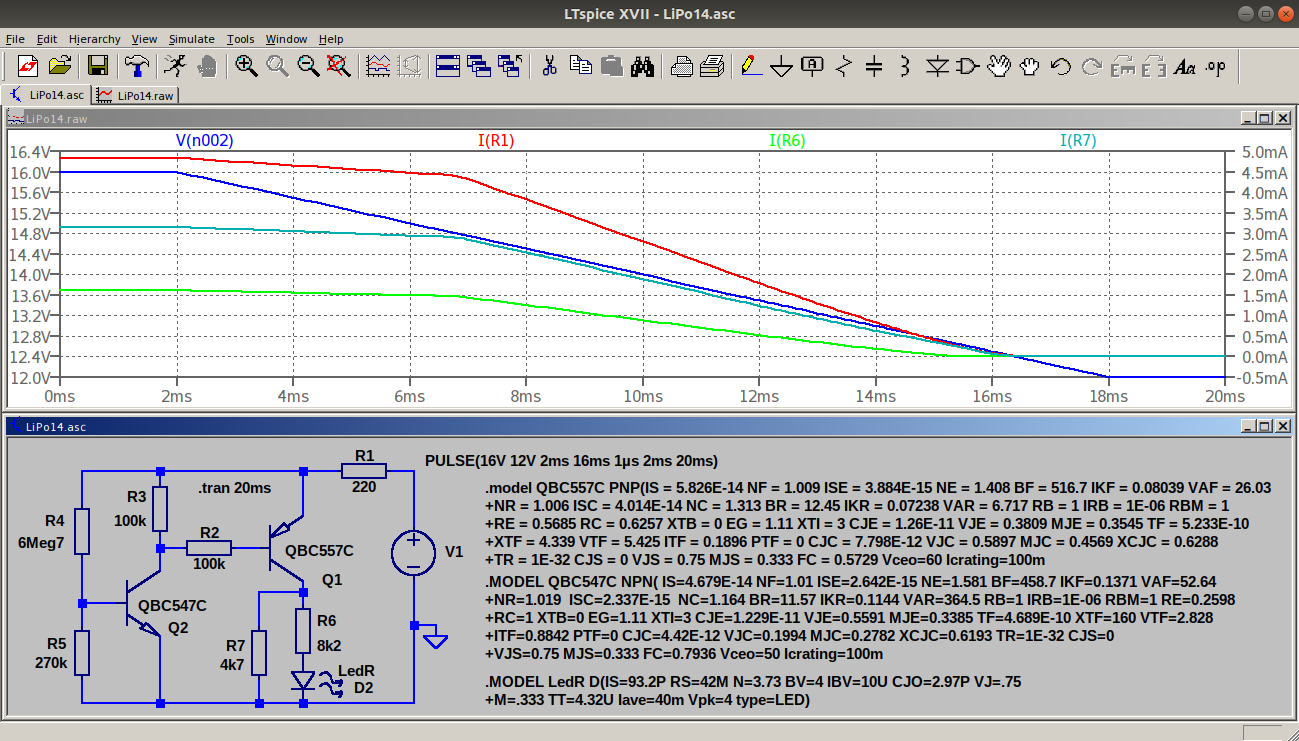
Task: Open the File menu
Action: [15, 39]
